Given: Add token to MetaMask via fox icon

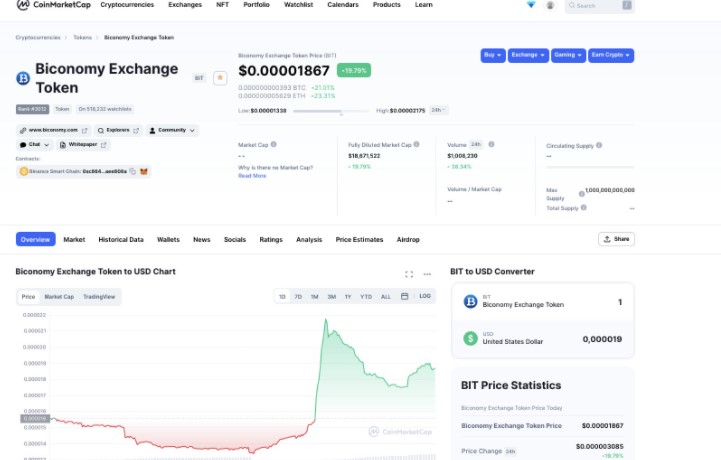Looking at the screenshot, I should pos(144,172).
